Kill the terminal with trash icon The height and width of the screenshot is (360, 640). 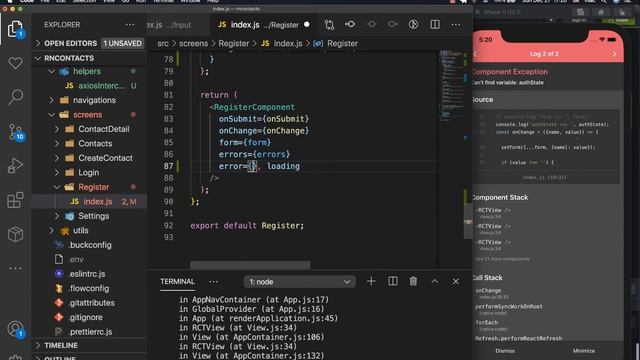click(x=413, y=281)
